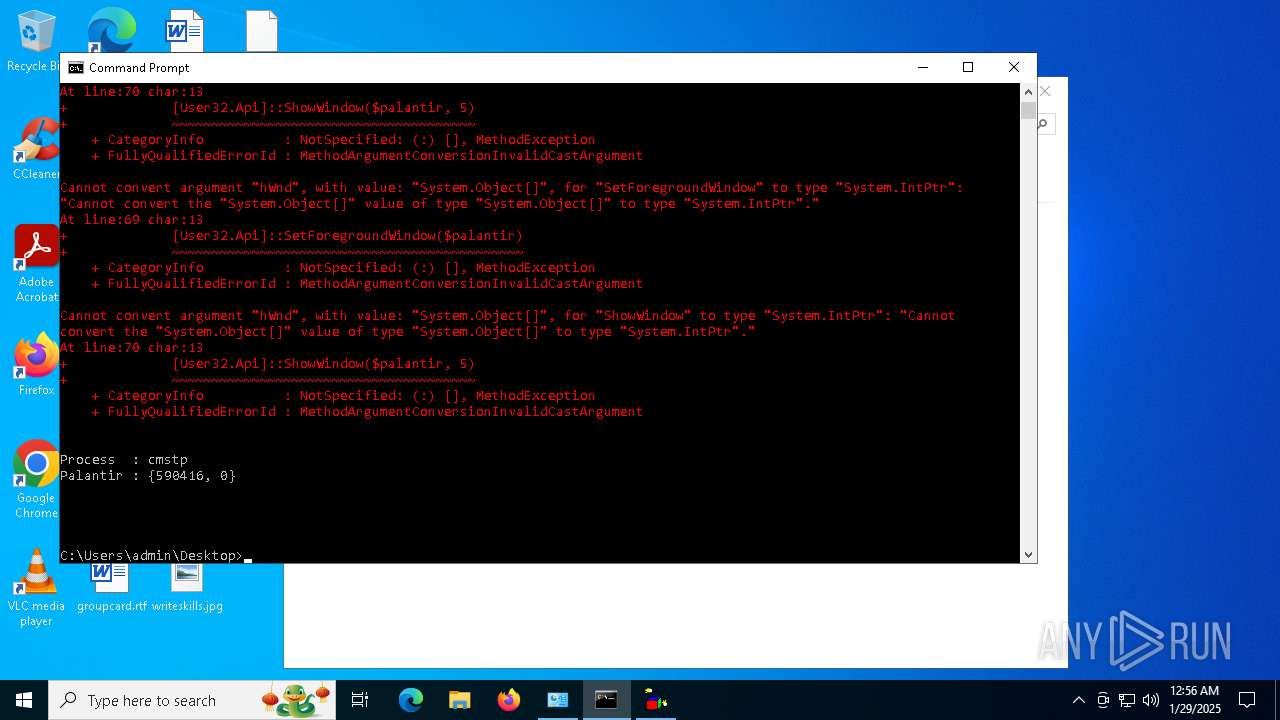Screen dimensions: 1280x720
Task: Open Microsoft Edge from the taskbar
Action: tap(411, 700)
